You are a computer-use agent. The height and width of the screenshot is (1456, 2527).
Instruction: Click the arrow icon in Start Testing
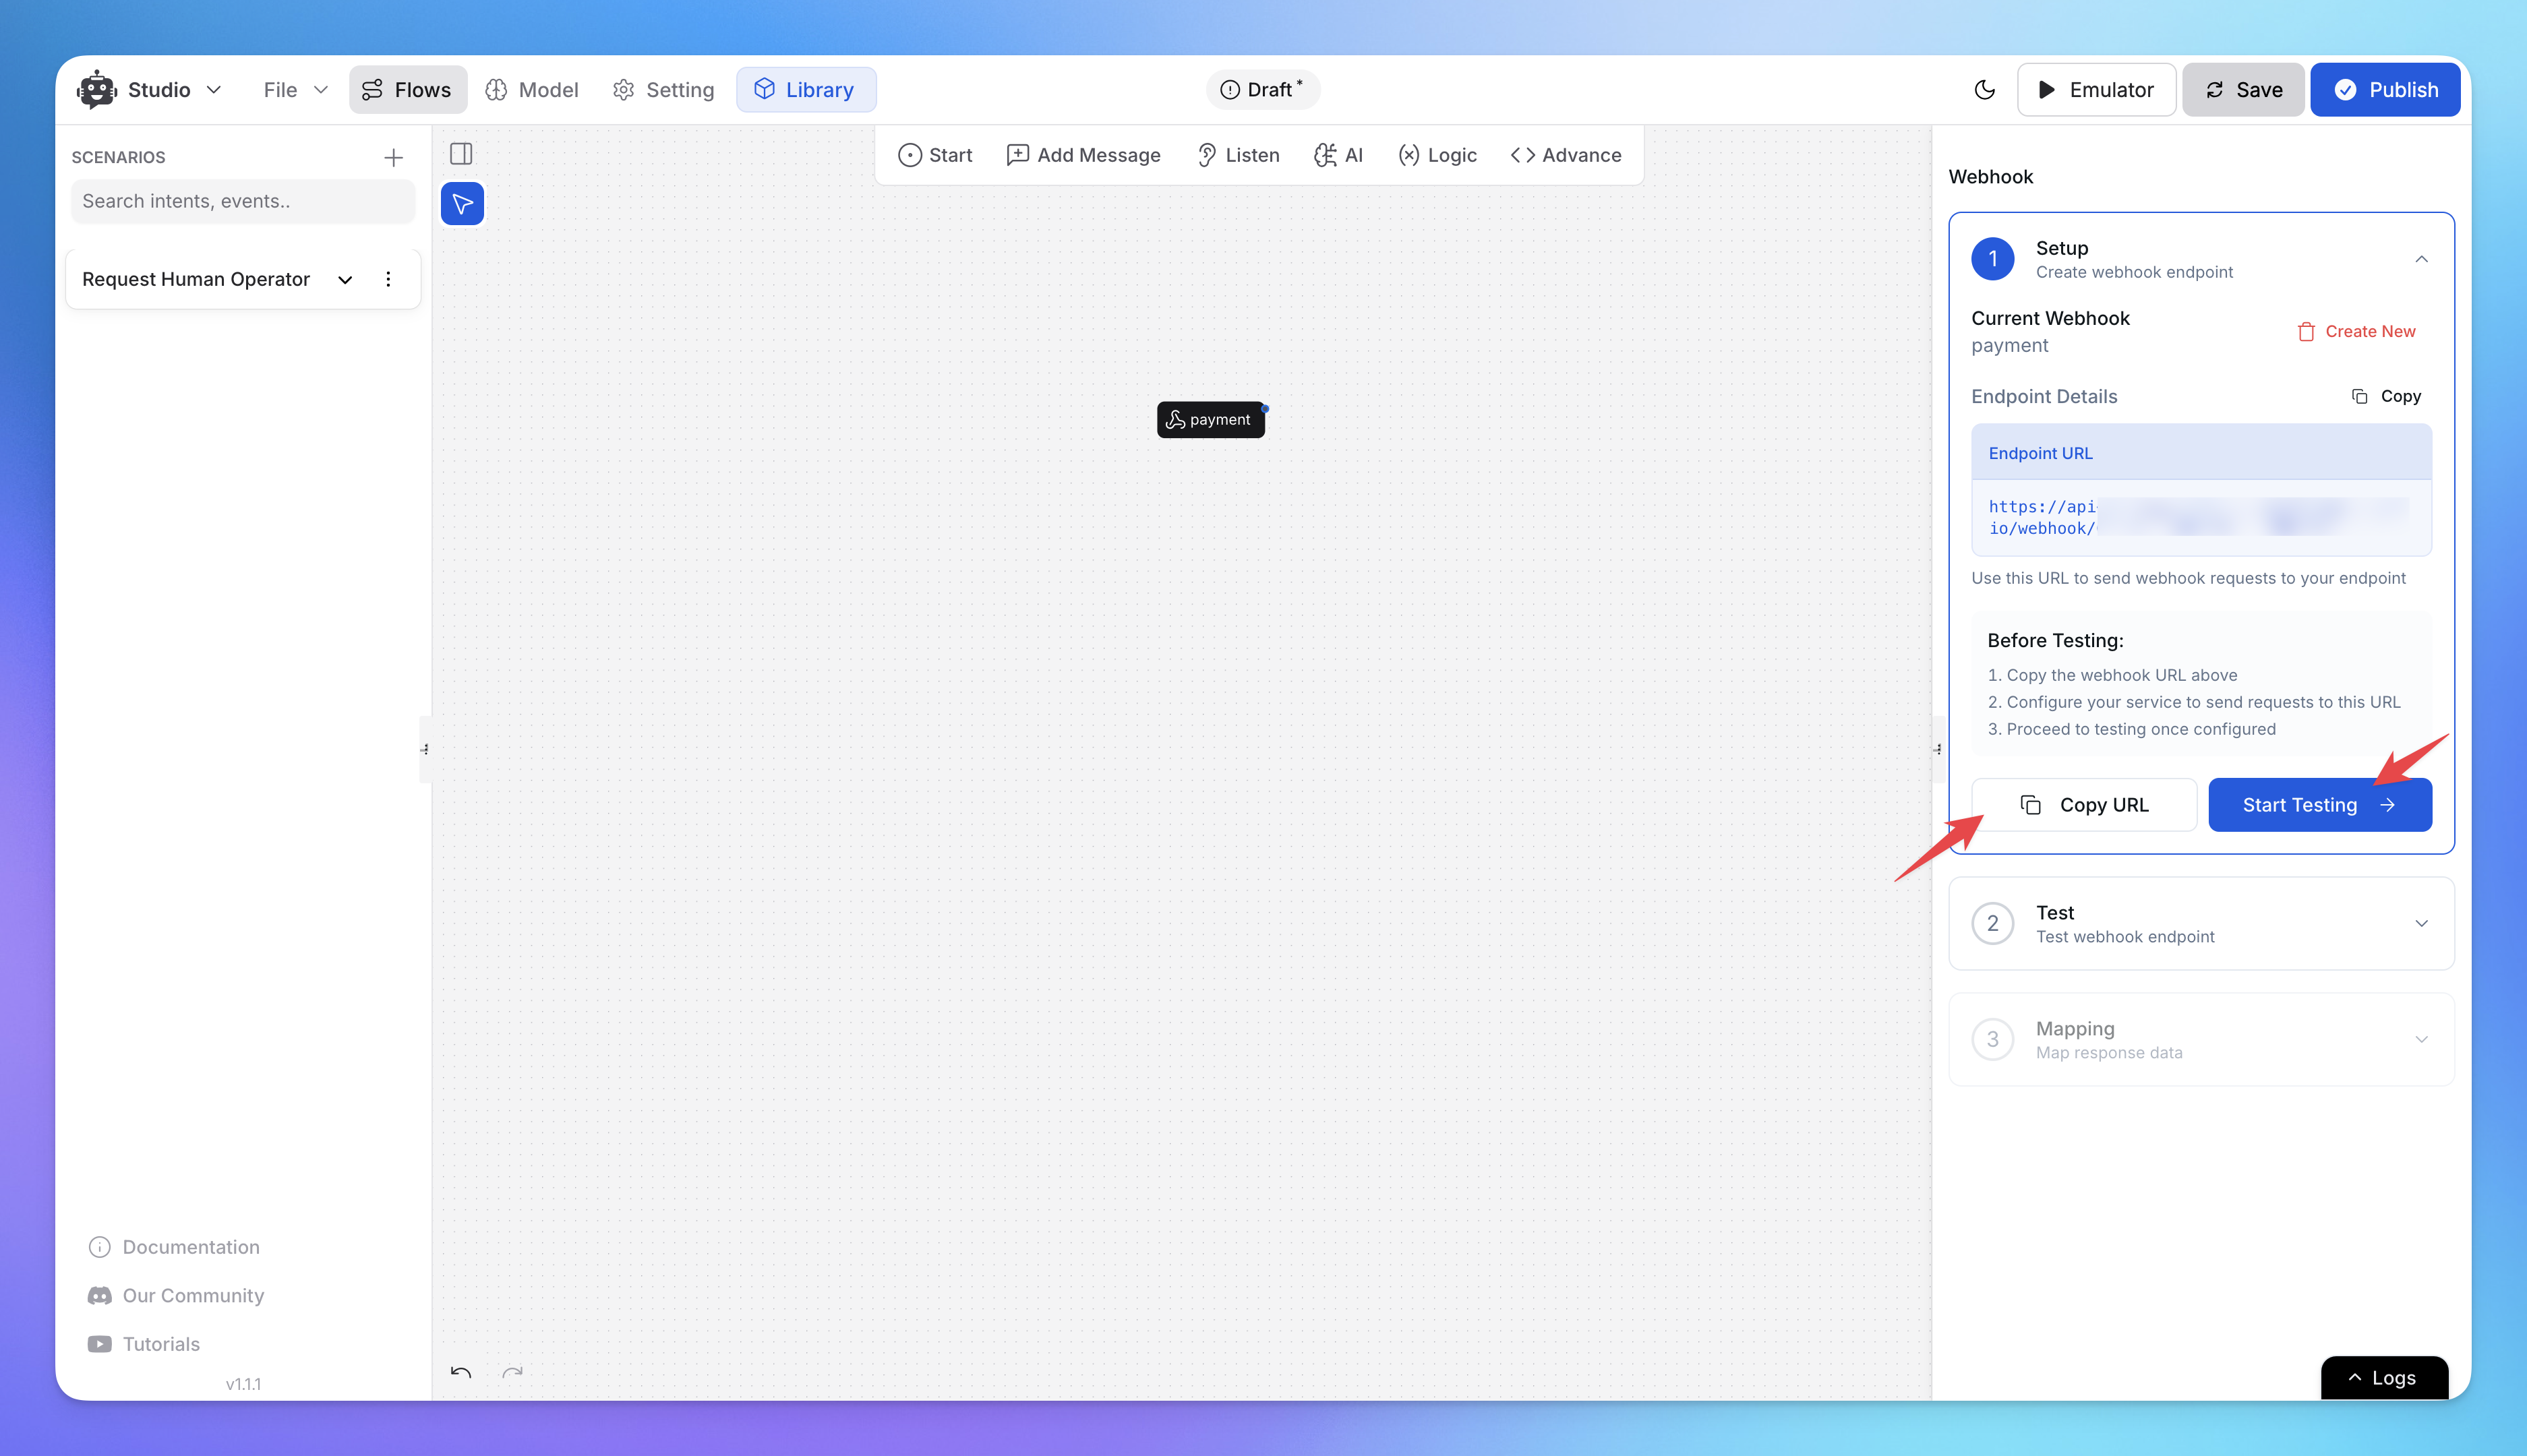2388,805
